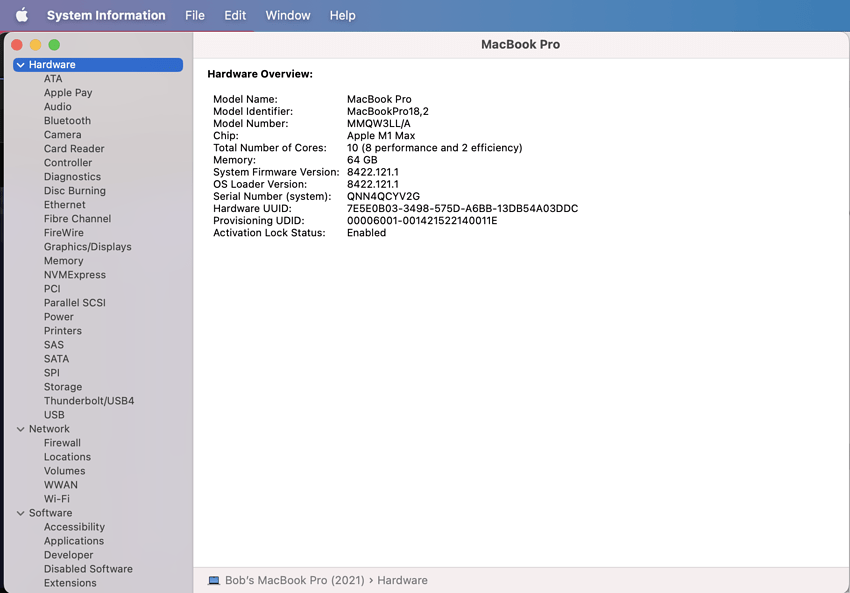Collapse the Software section
The height and width of the screenshot is (593, 850).
pos(20,512)
